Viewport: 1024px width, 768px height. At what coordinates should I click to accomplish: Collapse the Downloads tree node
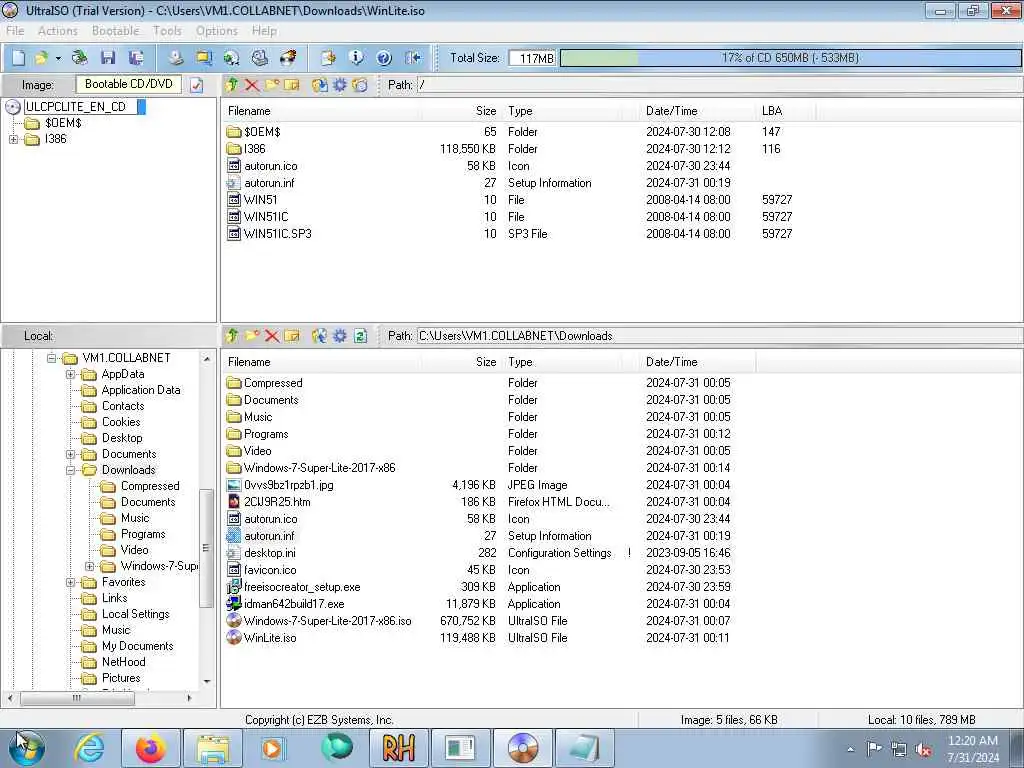click(71, 470)
